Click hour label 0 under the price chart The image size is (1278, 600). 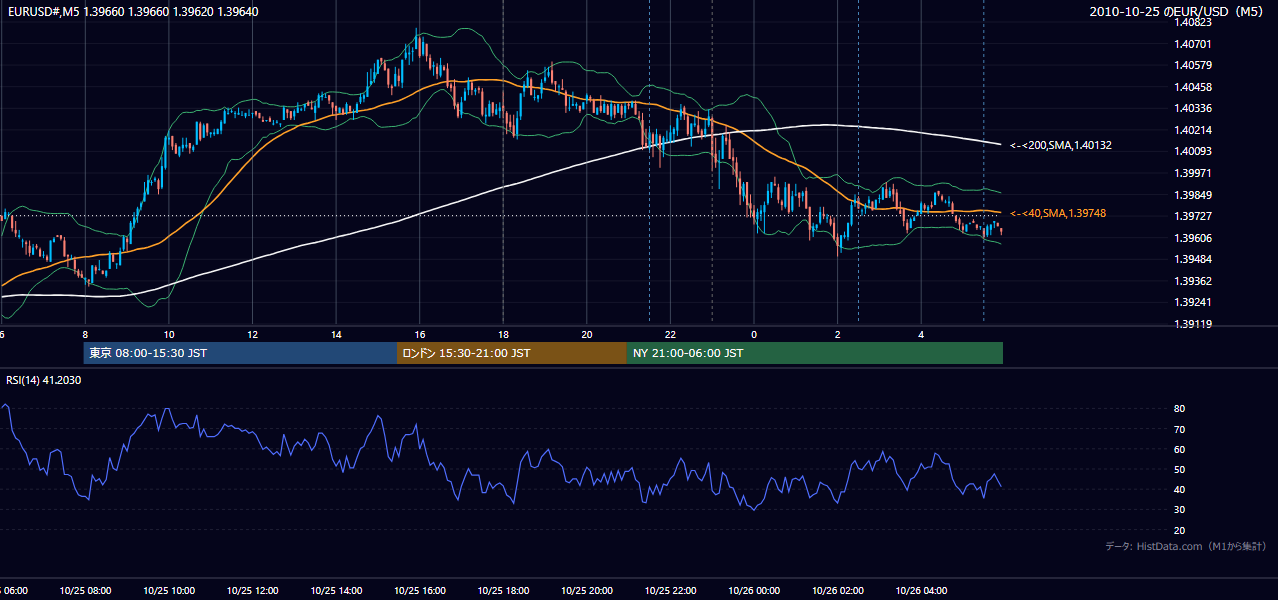click(x=754, y=335)
